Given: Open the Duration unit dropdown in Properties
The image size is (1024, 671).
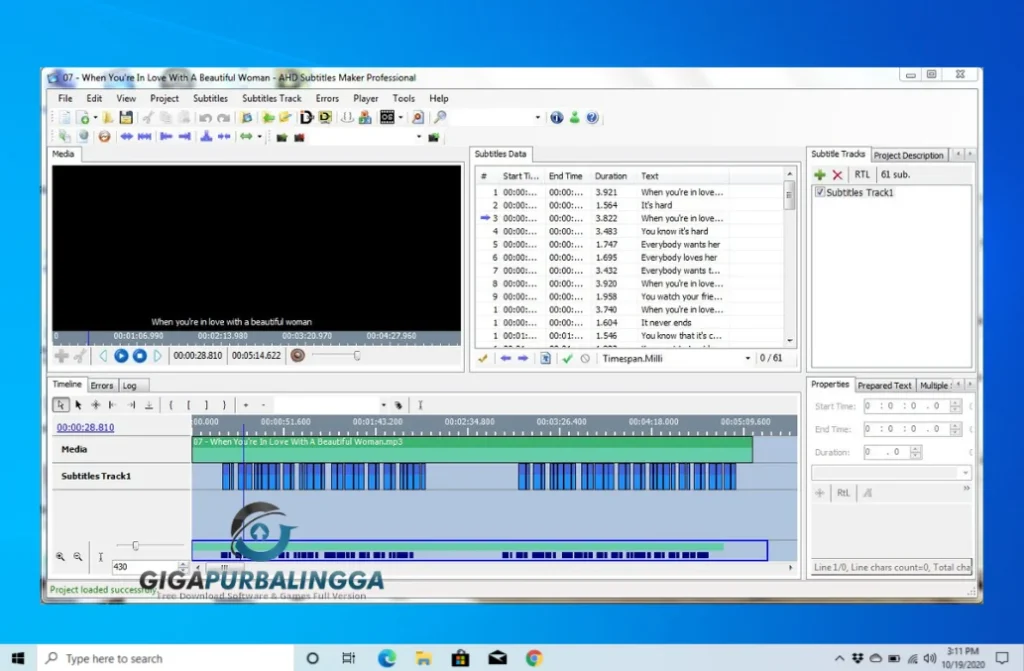Looking at the screenshot, I should [x=963, y=472].
